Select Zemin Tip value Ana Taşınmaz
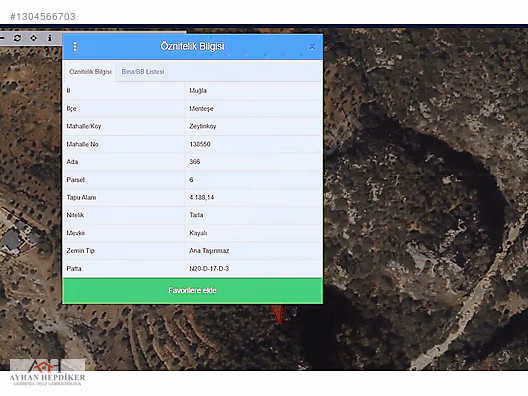 point(209,251)
